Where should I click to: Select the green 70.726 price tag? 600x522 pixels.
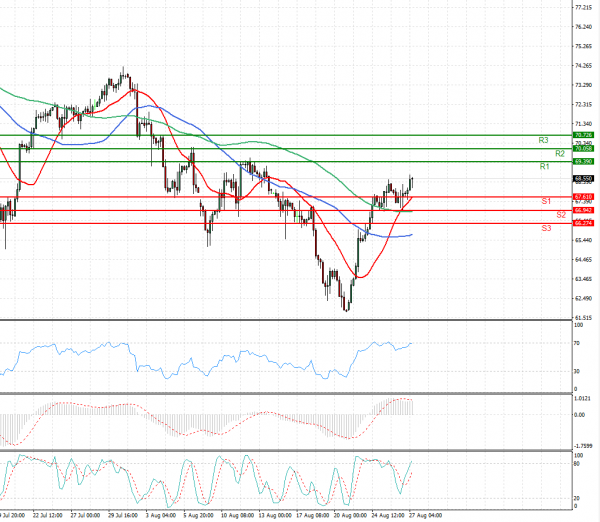[x=584, y=135]
